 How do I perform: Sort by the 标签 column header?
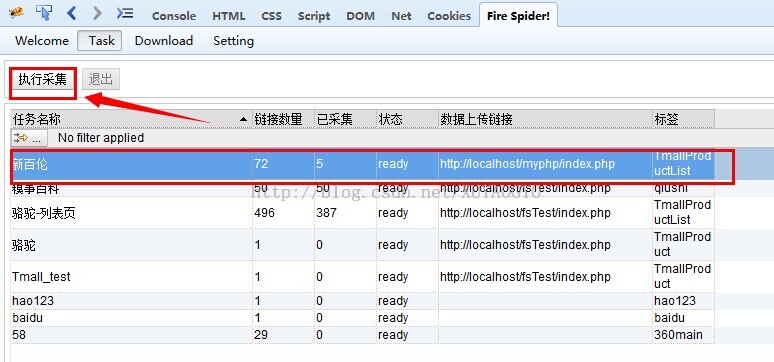click(684, 119)
